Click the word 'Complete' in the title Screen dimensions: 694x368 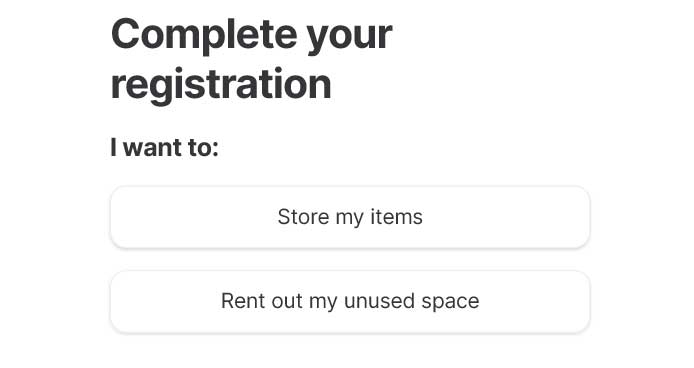pyautogui.click(x=204, y=35)
